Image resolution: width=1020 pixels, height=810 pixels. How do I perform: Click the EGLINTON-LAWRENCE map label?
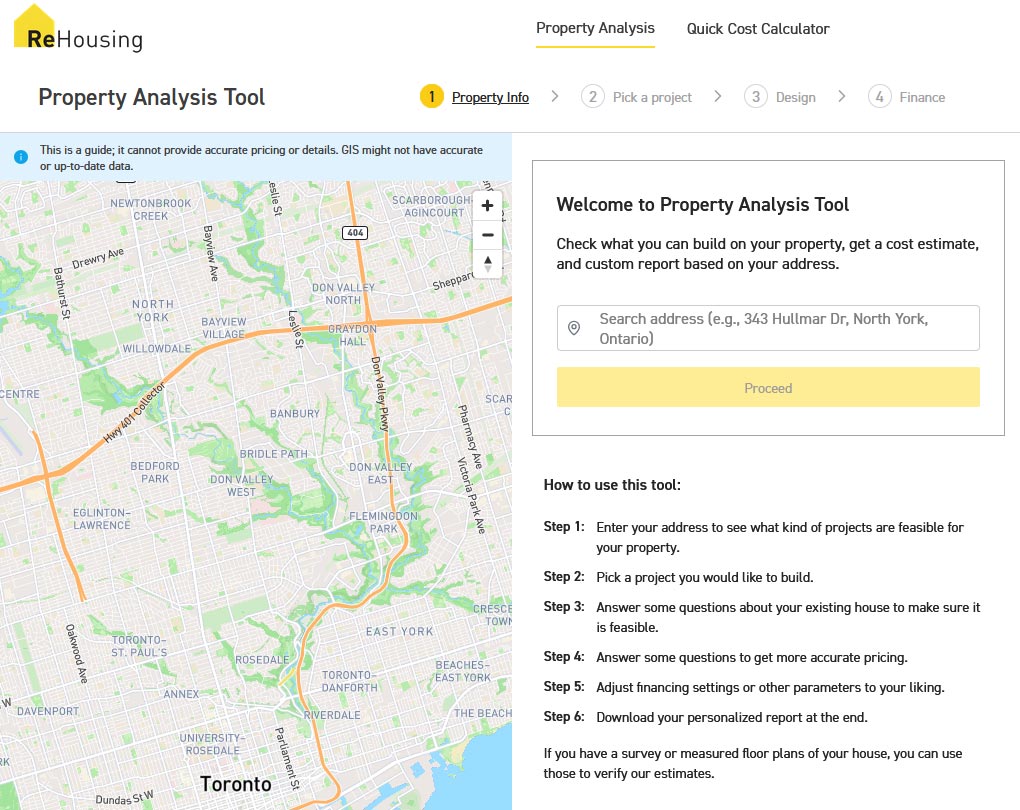pyautogui.click(x=101, y=519)
